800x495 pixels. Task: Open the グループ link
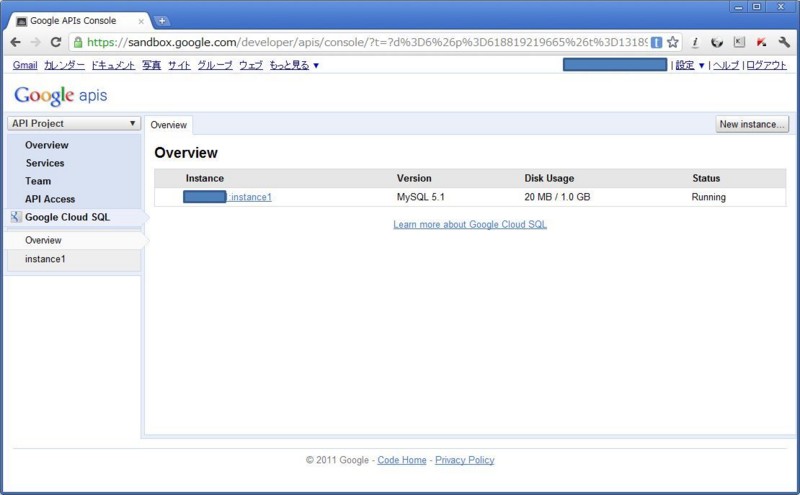pos(215,65)
